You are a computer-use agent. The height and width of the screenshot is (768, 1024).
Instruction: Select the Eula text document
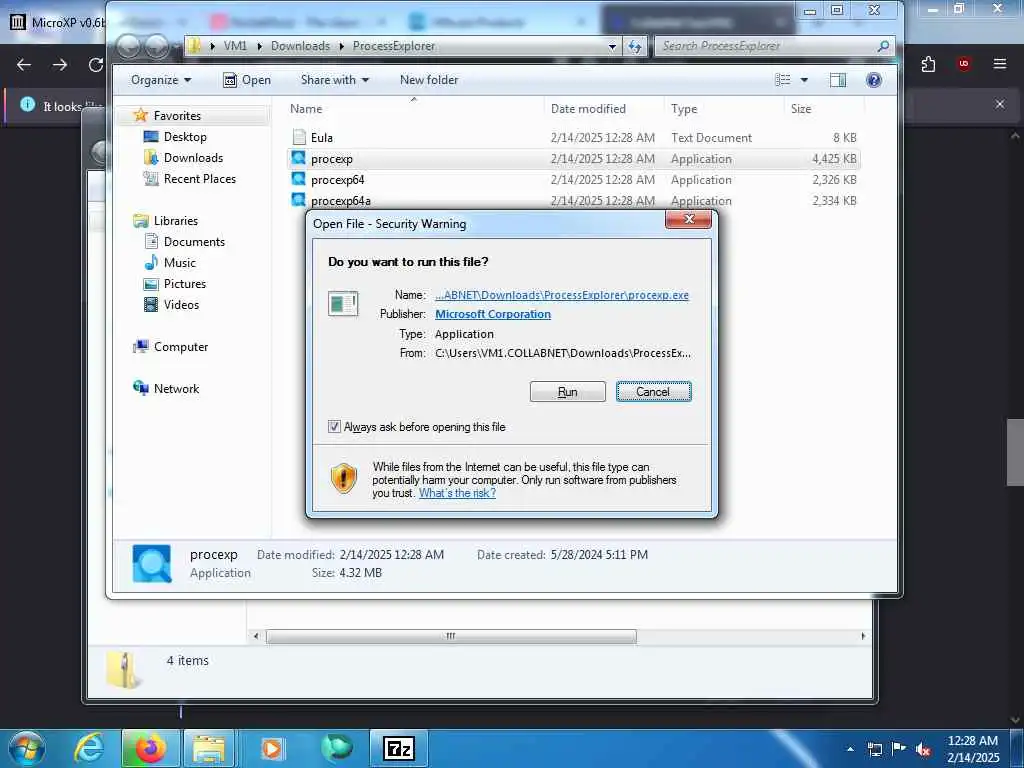[321, 138]
